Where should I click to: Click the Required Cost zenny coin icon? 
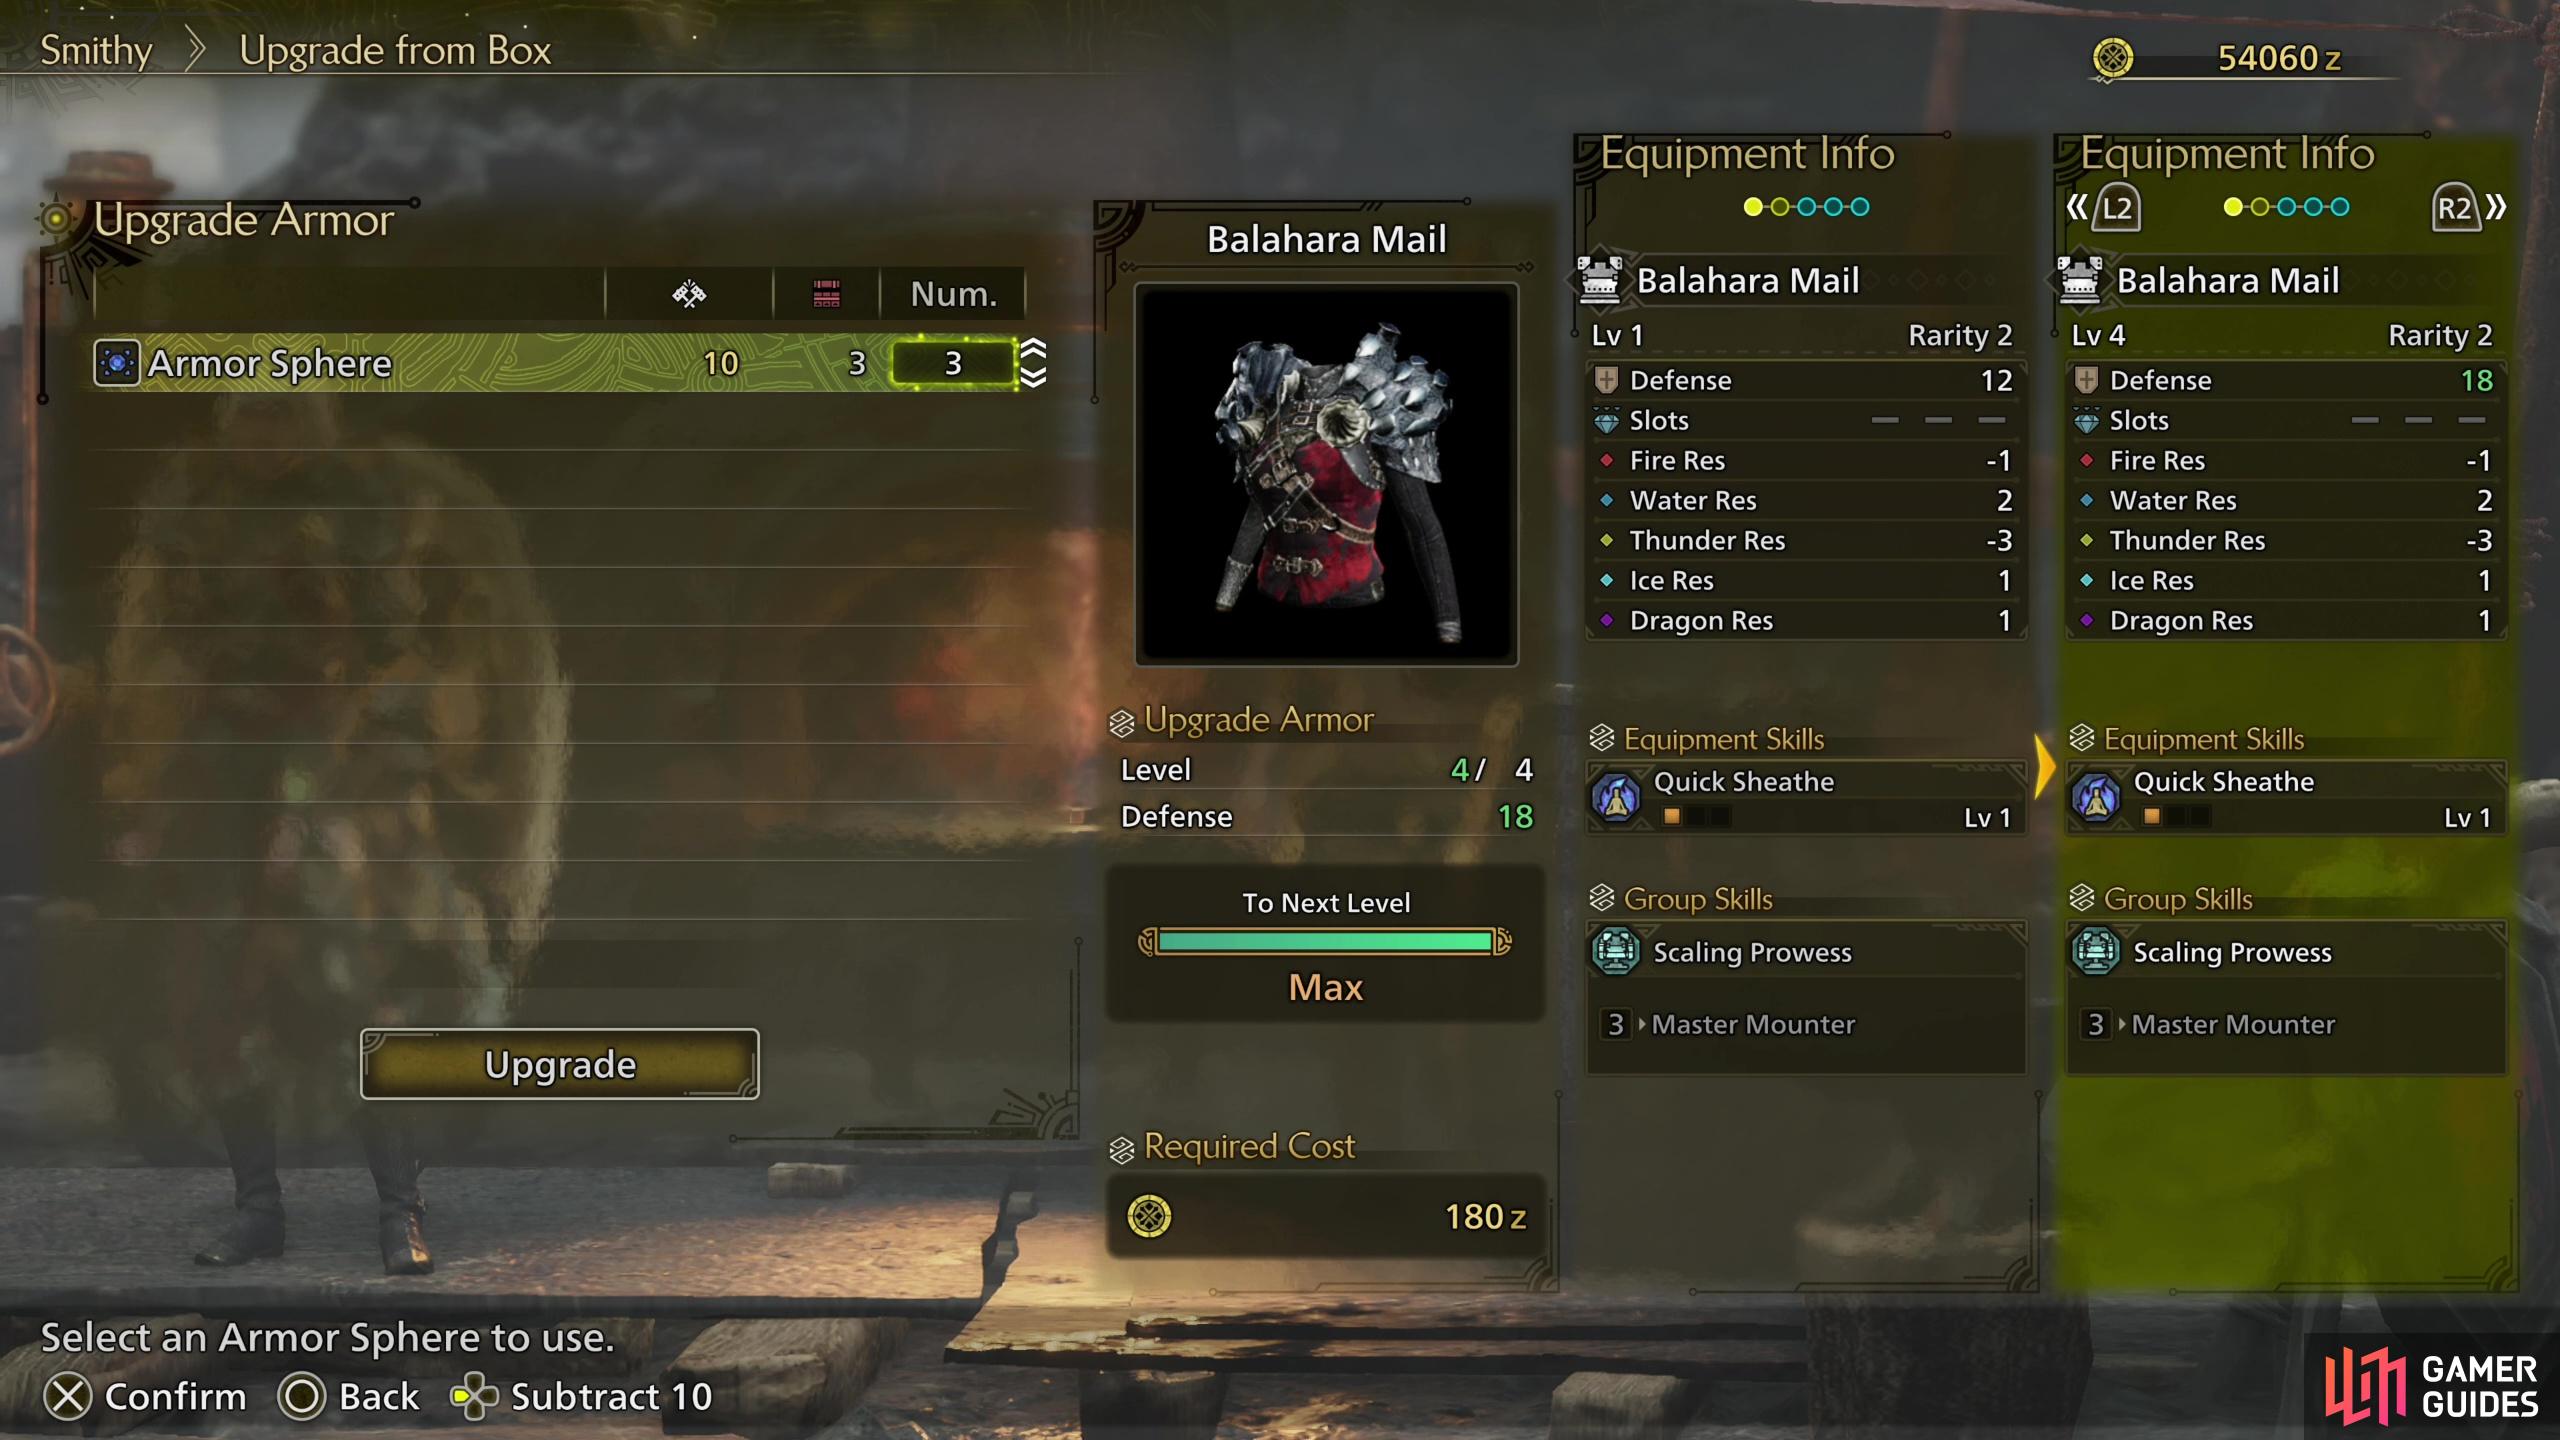pos(1149,1216)
